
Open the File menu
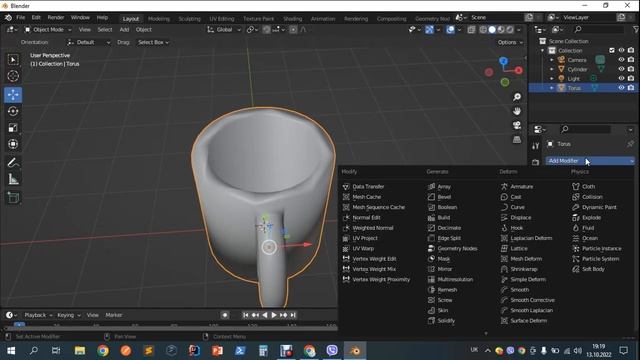[x=20, y=18]
